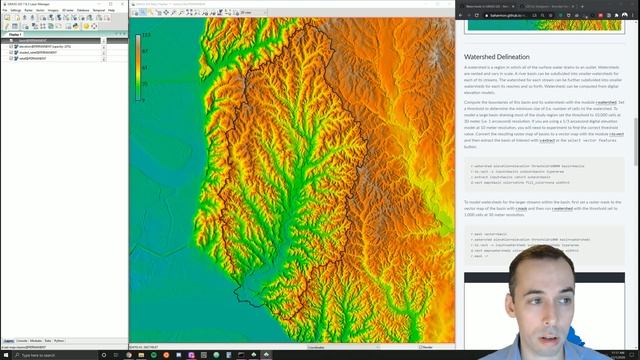The width and height of the screenshot is (640, 360).
Task: Open GUI settings yellow icon
Action: click(86, 26)
